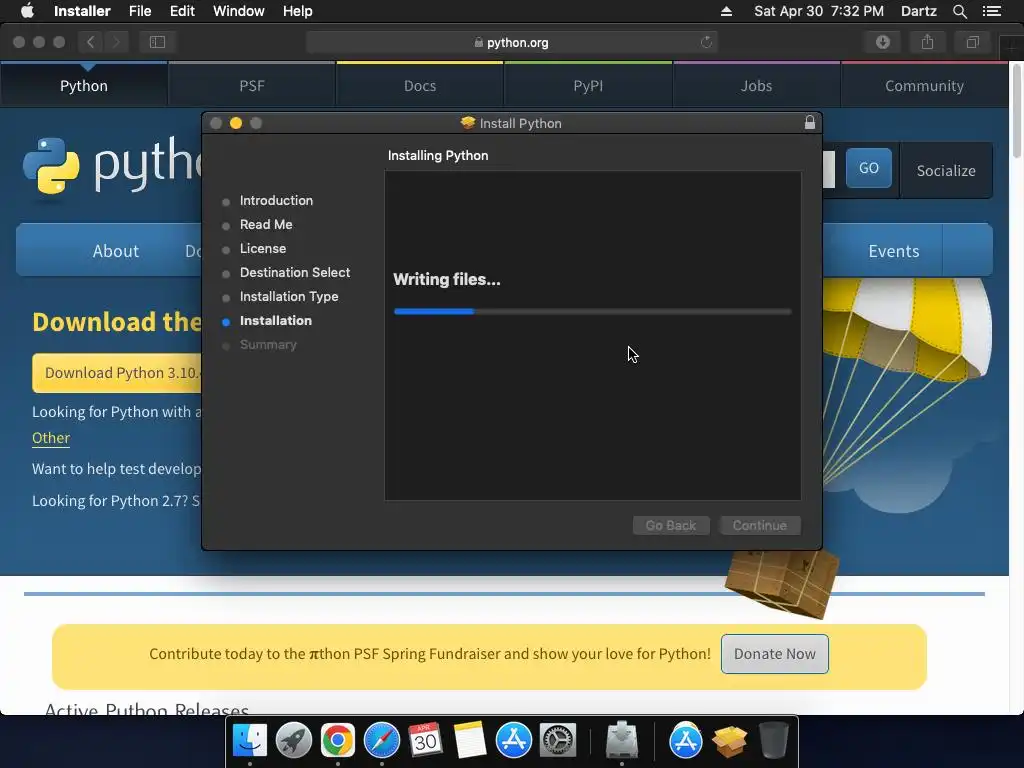Open the Edit menu

click(x=182, y=11)
